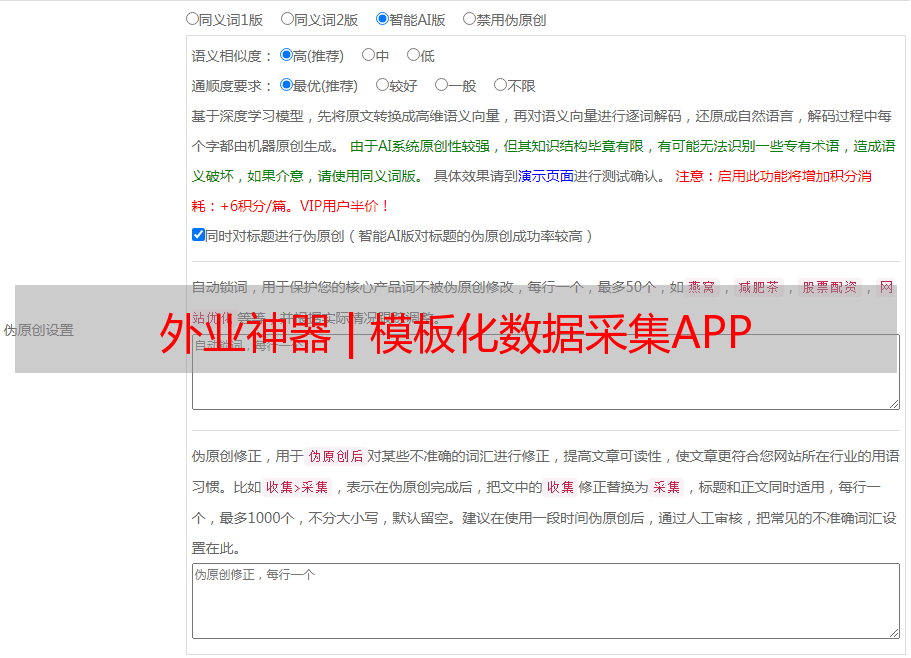Select the 同义词1版 radio option
This screenshot has height=658, width=911.
tap(192, 19)
